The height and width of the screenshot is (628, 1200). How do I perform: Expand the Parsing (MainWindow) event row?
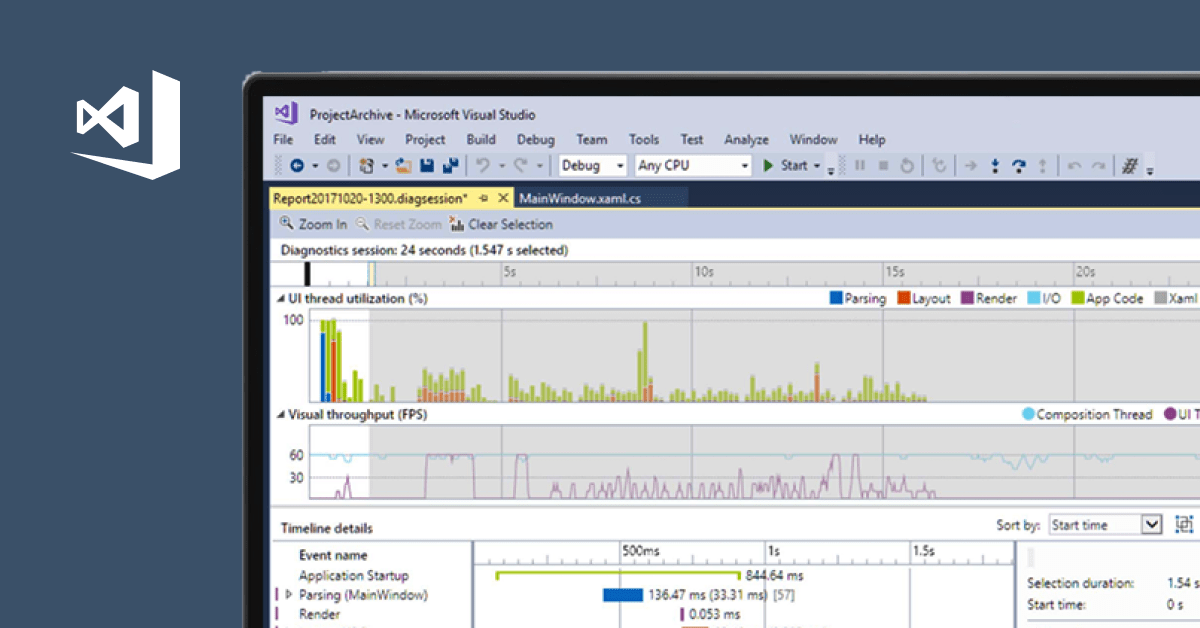point(290,595)
